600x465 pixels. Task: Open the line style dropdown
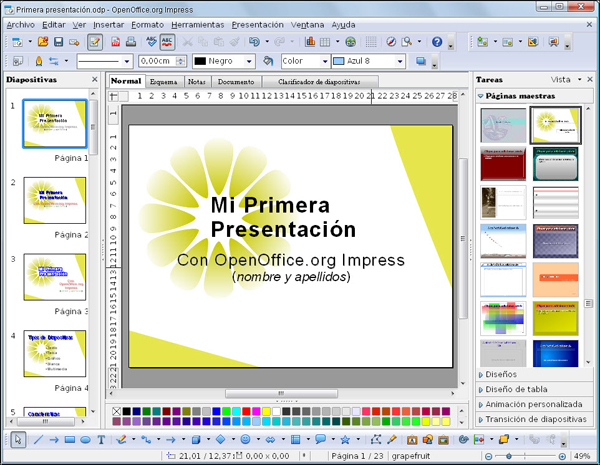(127, 61)
